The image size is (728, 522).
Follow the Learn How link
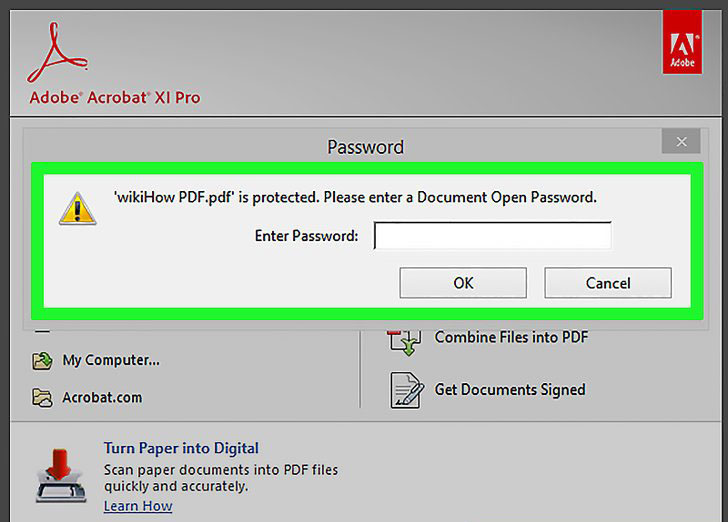138,506
